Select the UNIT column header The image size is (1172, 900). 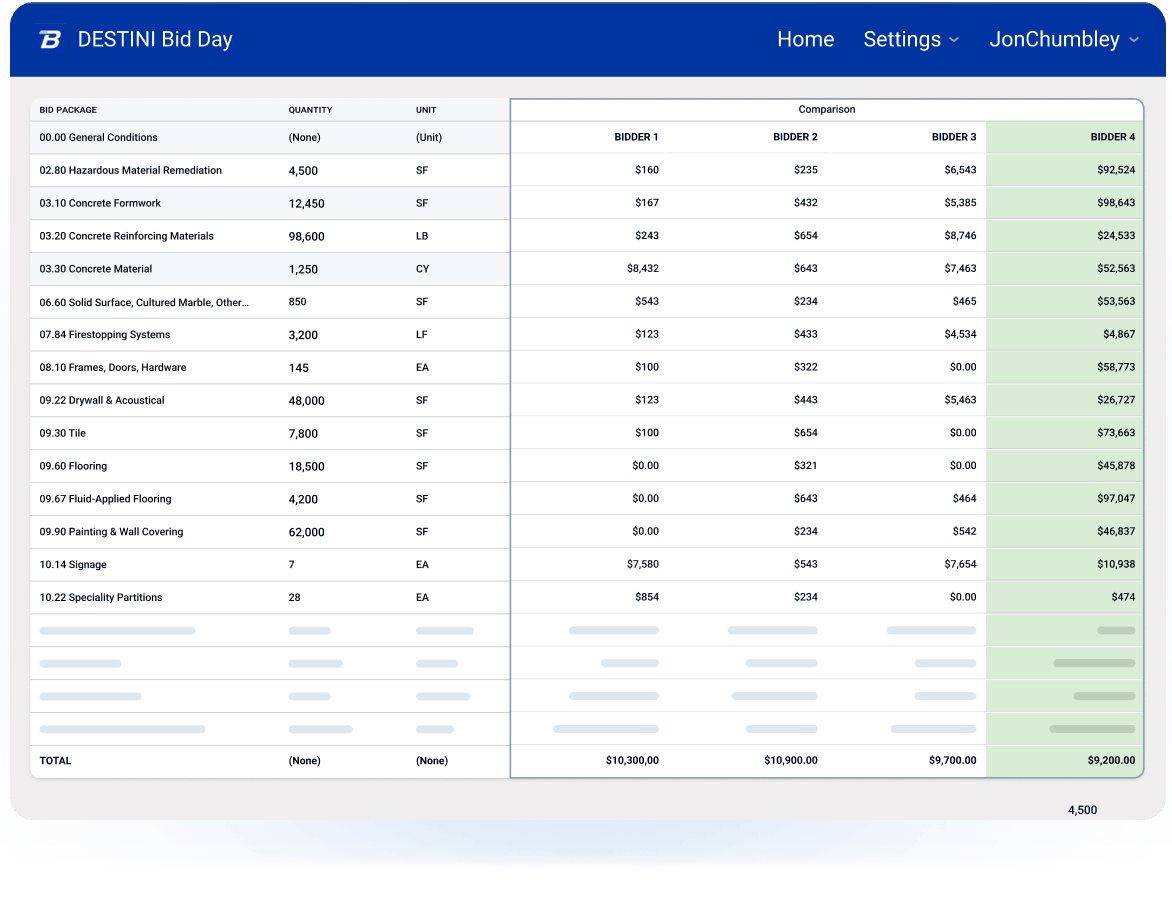426,110
